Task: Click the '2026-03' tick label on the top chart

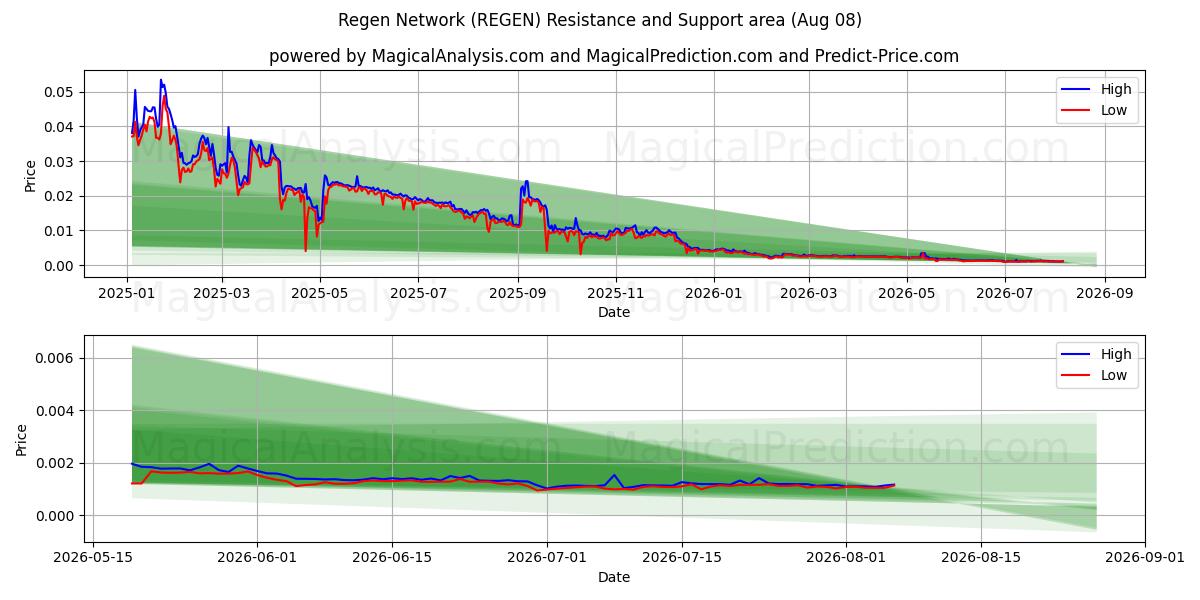Action: pyautogui.click(x=808, y=293)
